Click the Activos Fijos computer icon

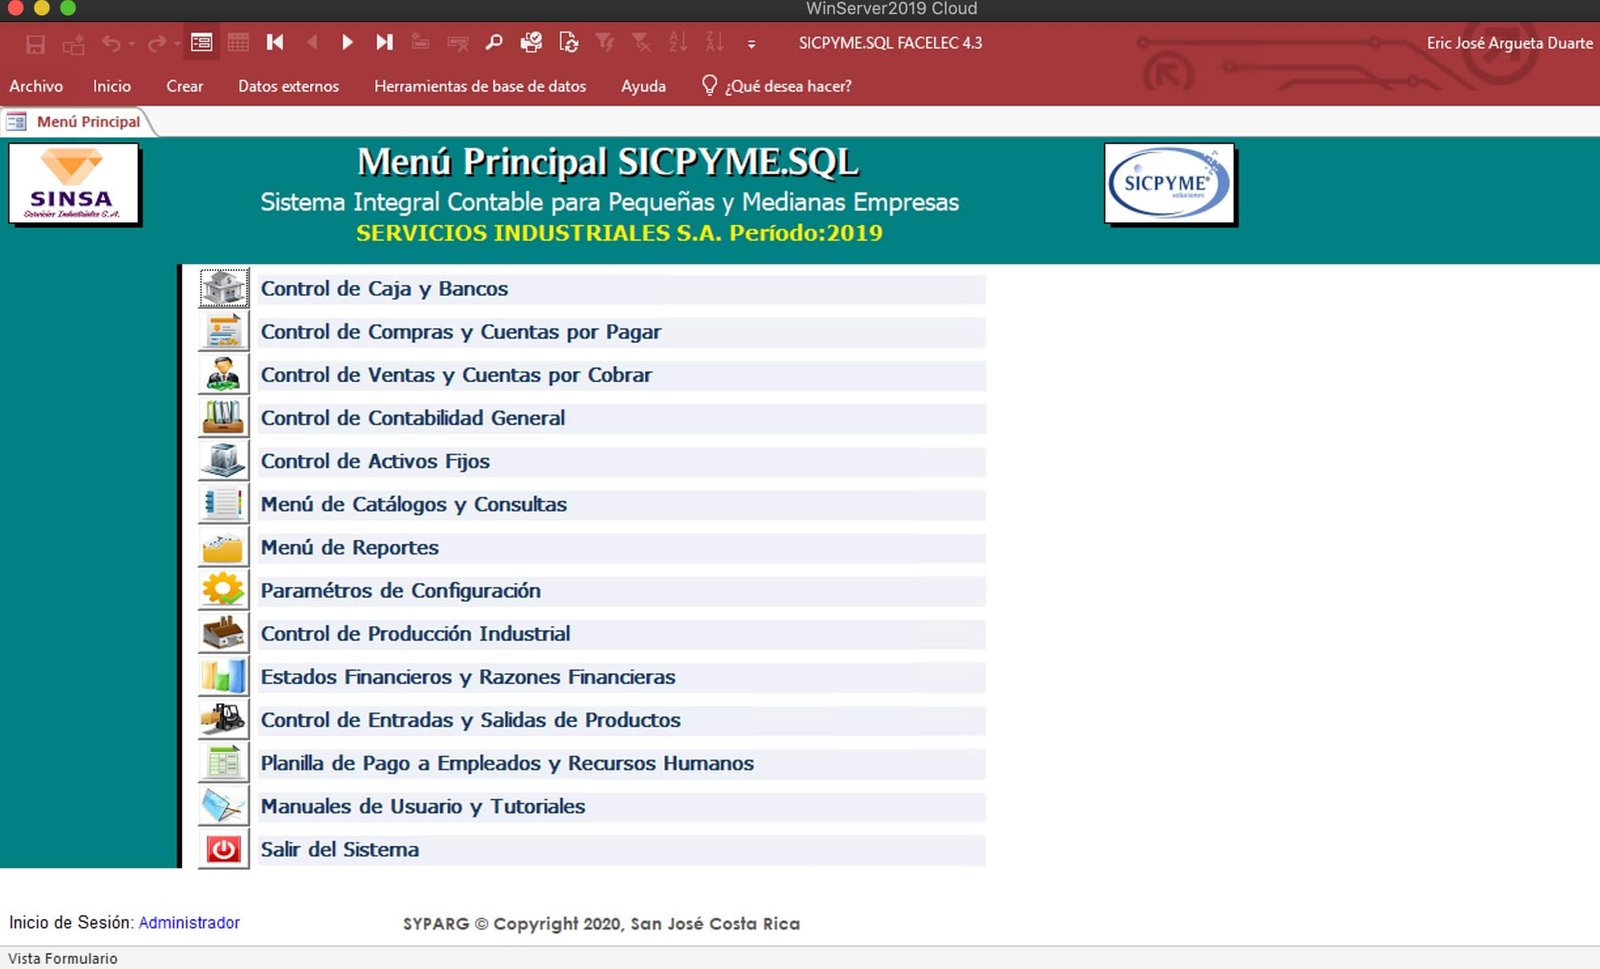[x=223, y=460]
